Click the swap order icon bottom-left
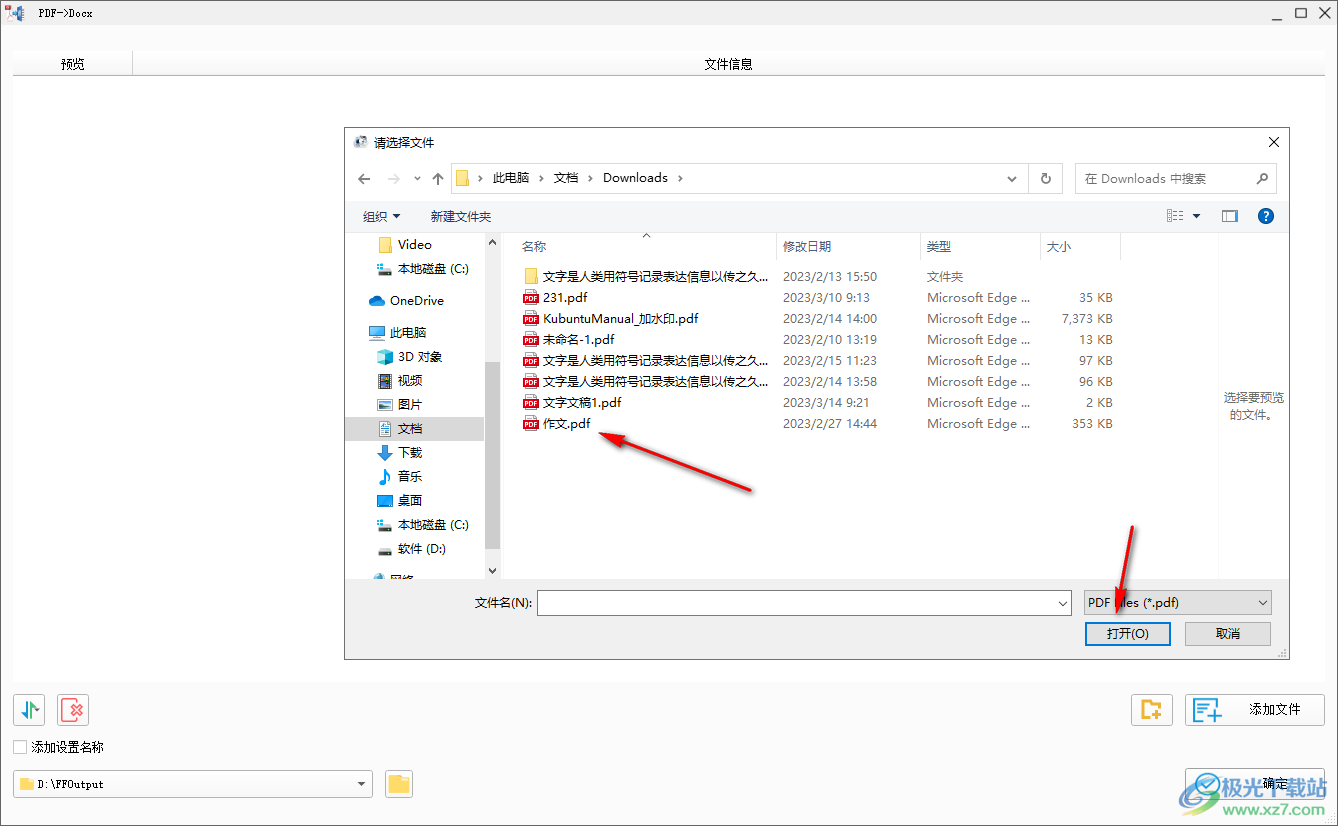1338x826 pixels. coord(29,710)
